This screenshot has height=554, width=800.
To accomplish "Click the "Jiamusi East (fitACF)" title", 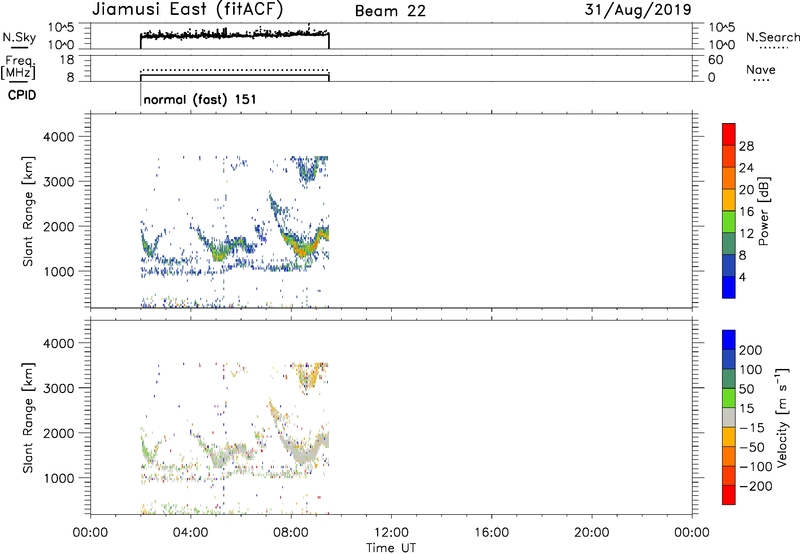I will click(x=187, y=10).
